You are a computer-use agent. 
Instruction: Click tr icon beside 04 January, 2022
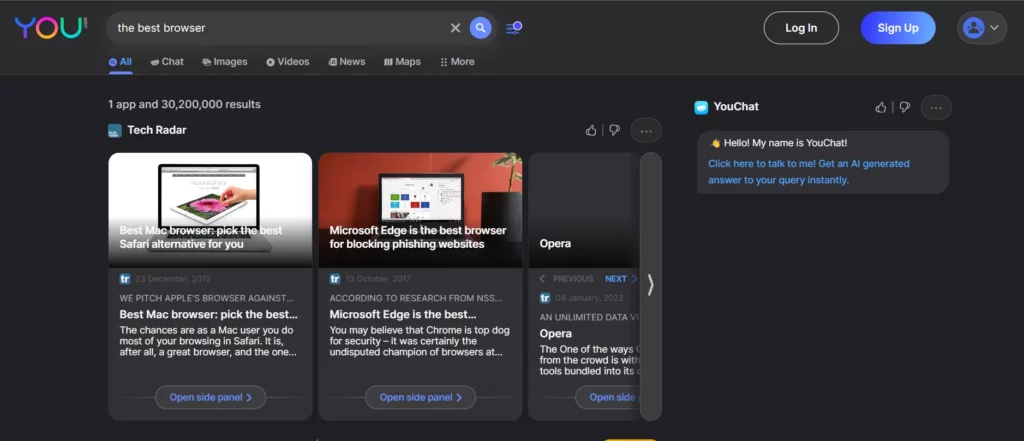click(x=545, y=298)
